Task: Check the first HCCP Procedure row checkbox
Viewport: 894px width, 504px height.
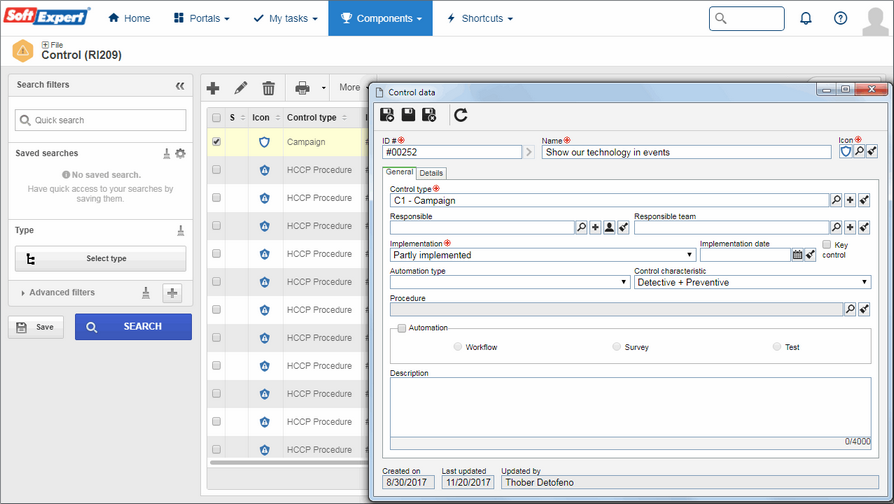Action: tap(216, 169)
